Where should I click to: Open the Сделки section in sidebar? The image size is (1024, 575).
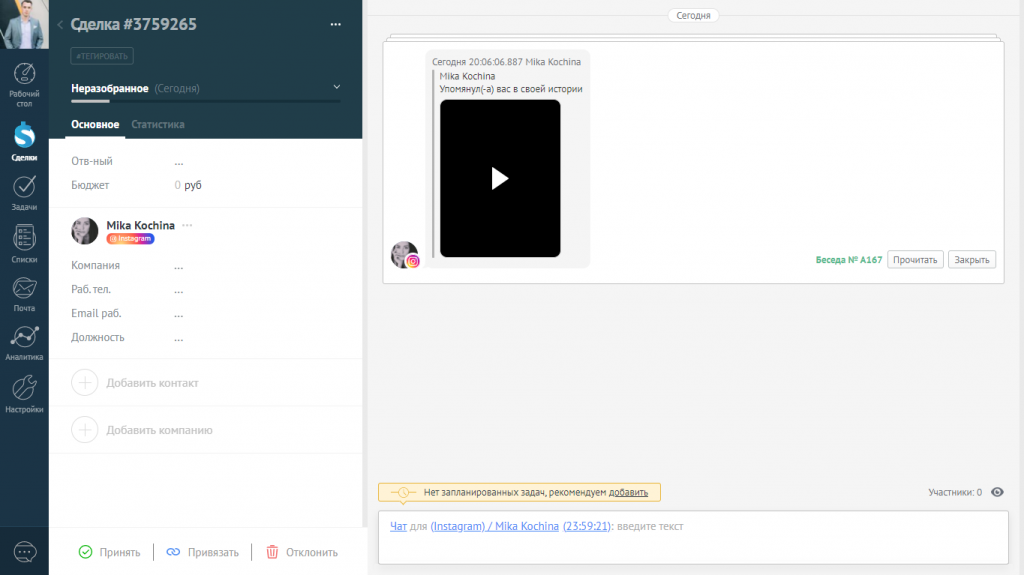24,142
